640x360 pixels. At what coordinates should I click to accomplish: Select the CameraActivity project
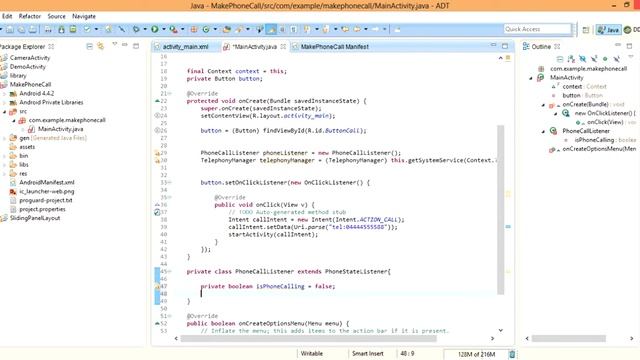29,58
